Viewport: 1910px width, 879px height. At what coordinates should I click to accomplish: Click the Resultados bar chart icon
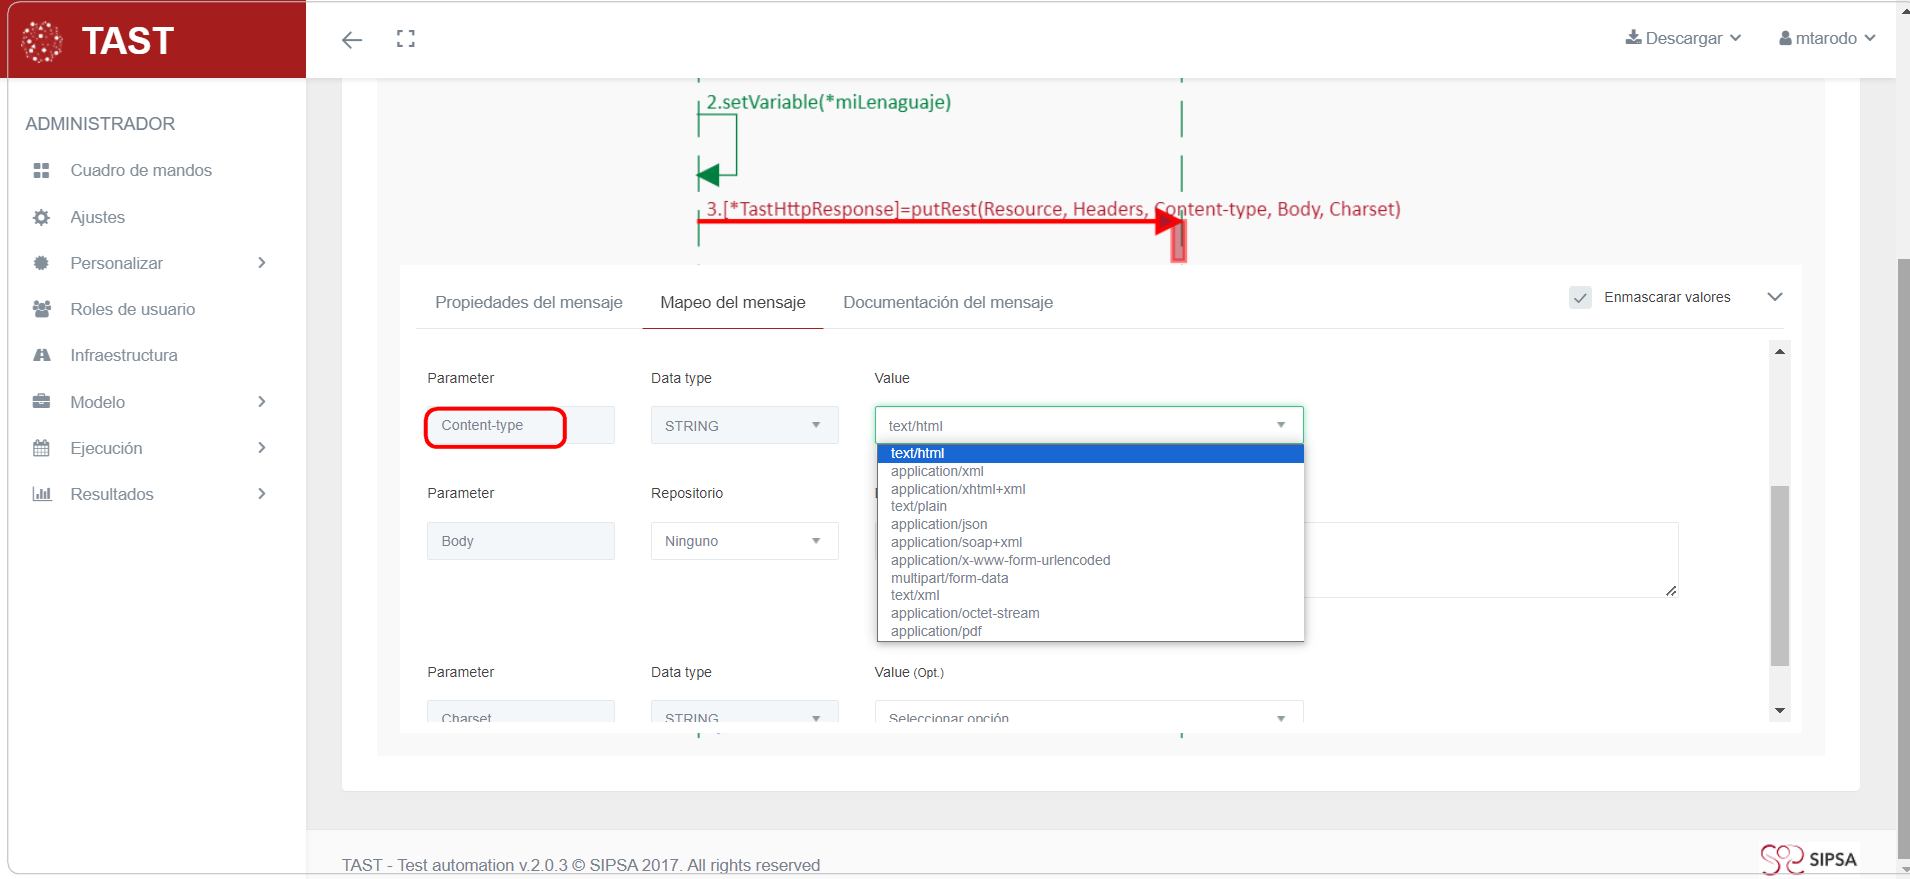click(41, 494)
